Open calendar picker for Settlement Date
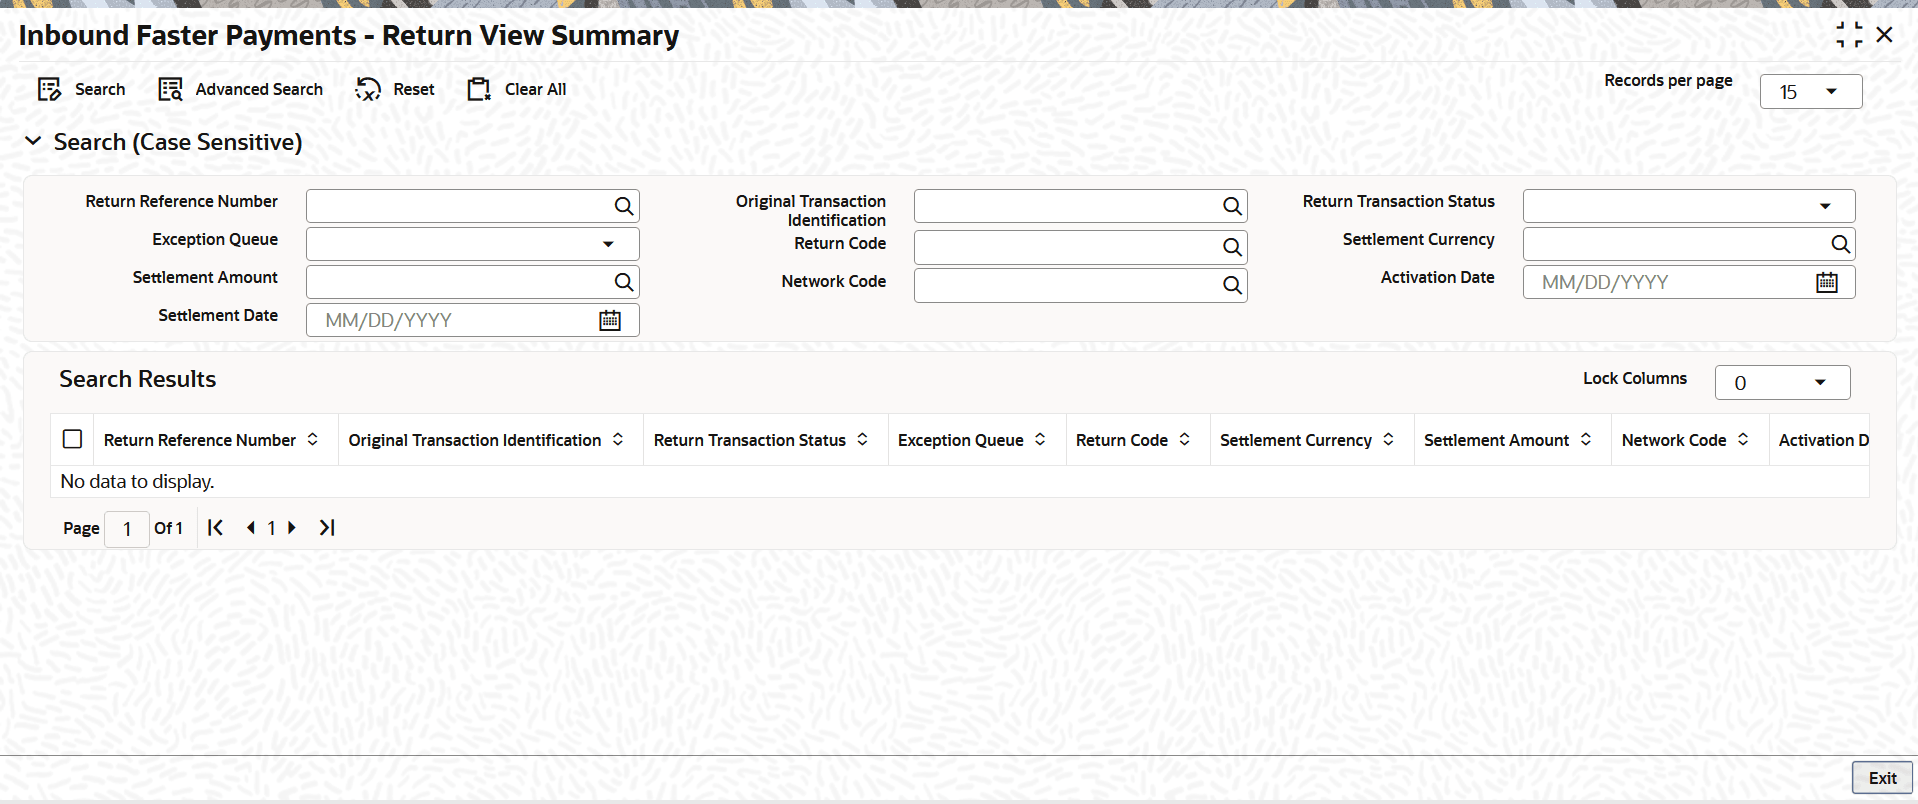The width and height of the screenshot is (1918, 804). [x=610, y=320]
